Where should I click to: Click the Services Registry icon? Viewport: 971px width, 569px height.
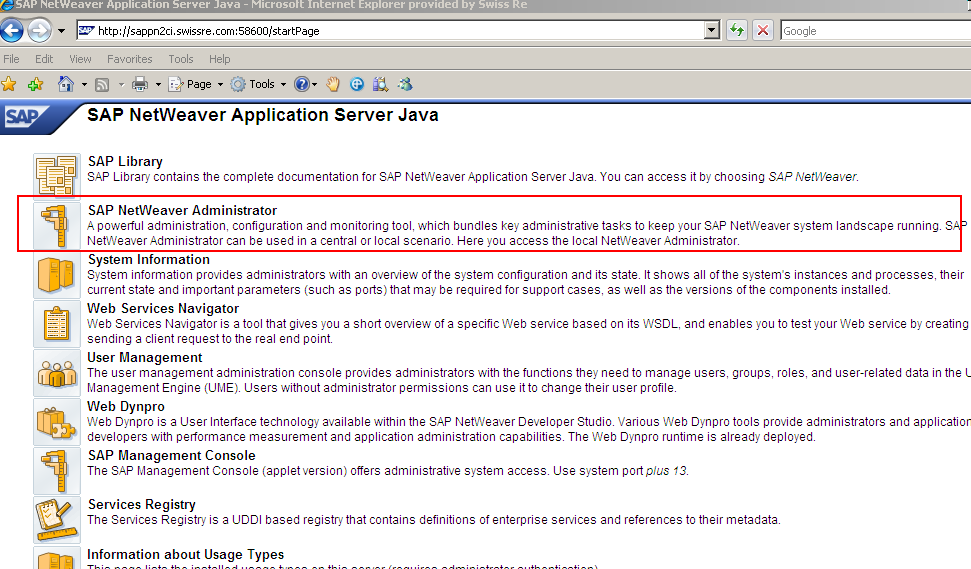(x=56, y=520)
